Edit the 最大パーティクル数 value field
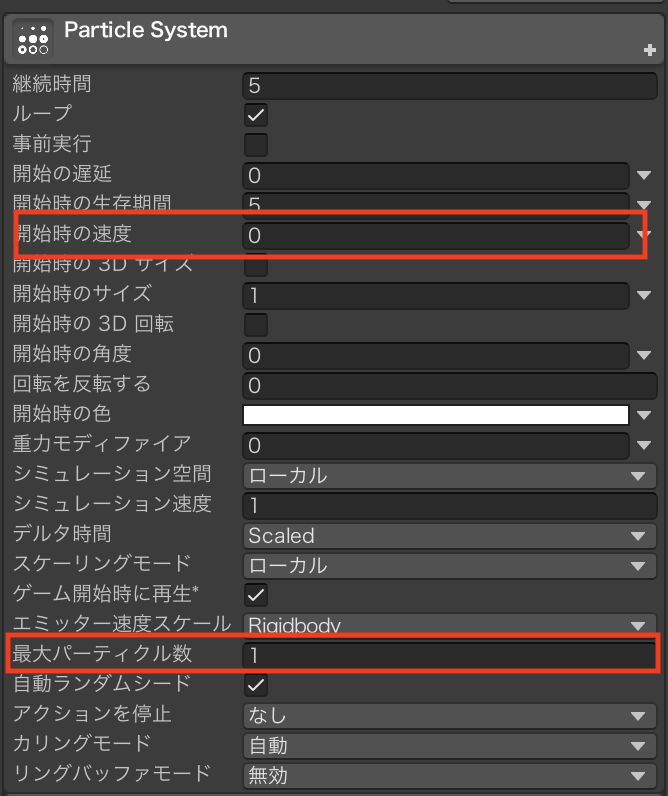The height and width of the screenshot is (796, 668). pyautogui.click(x=450, y=655)
